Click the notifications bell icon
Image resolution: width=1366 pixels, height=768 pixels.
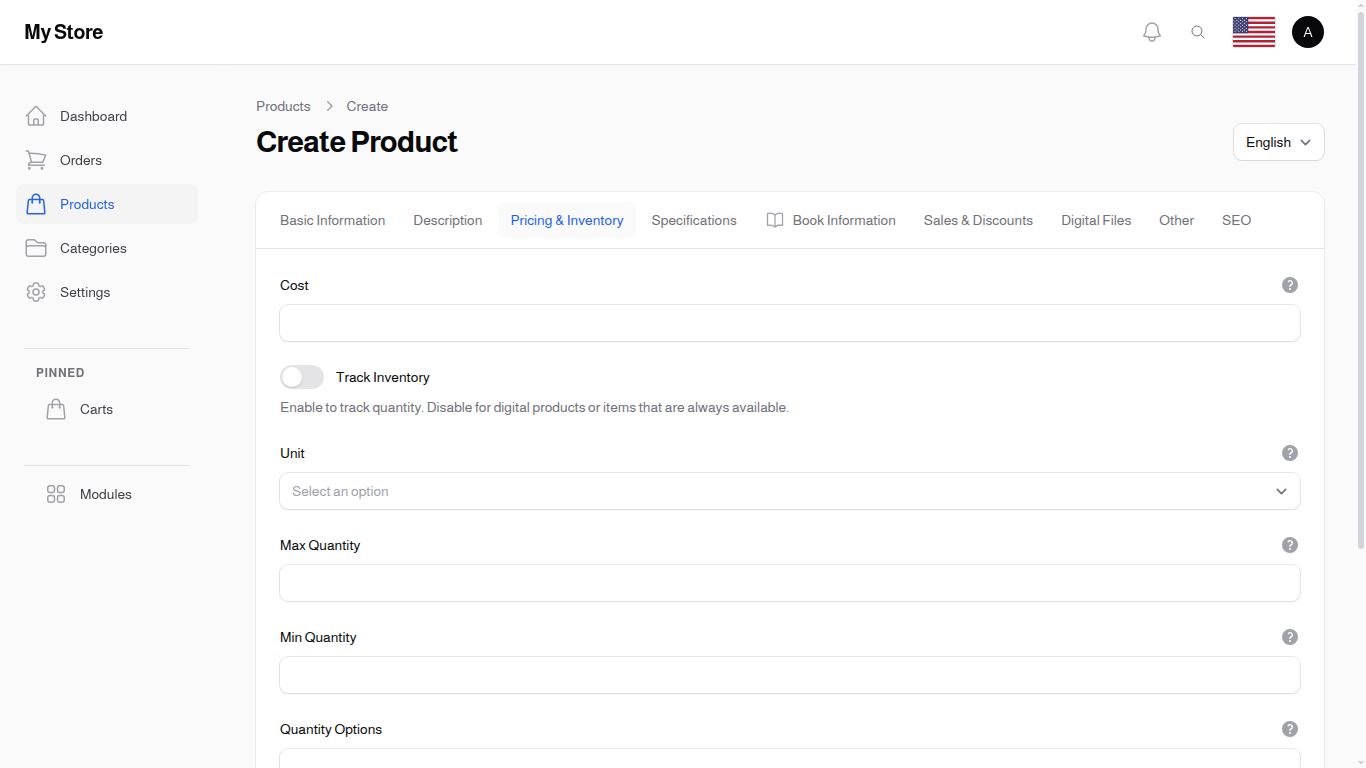(x=1152, y=32)
